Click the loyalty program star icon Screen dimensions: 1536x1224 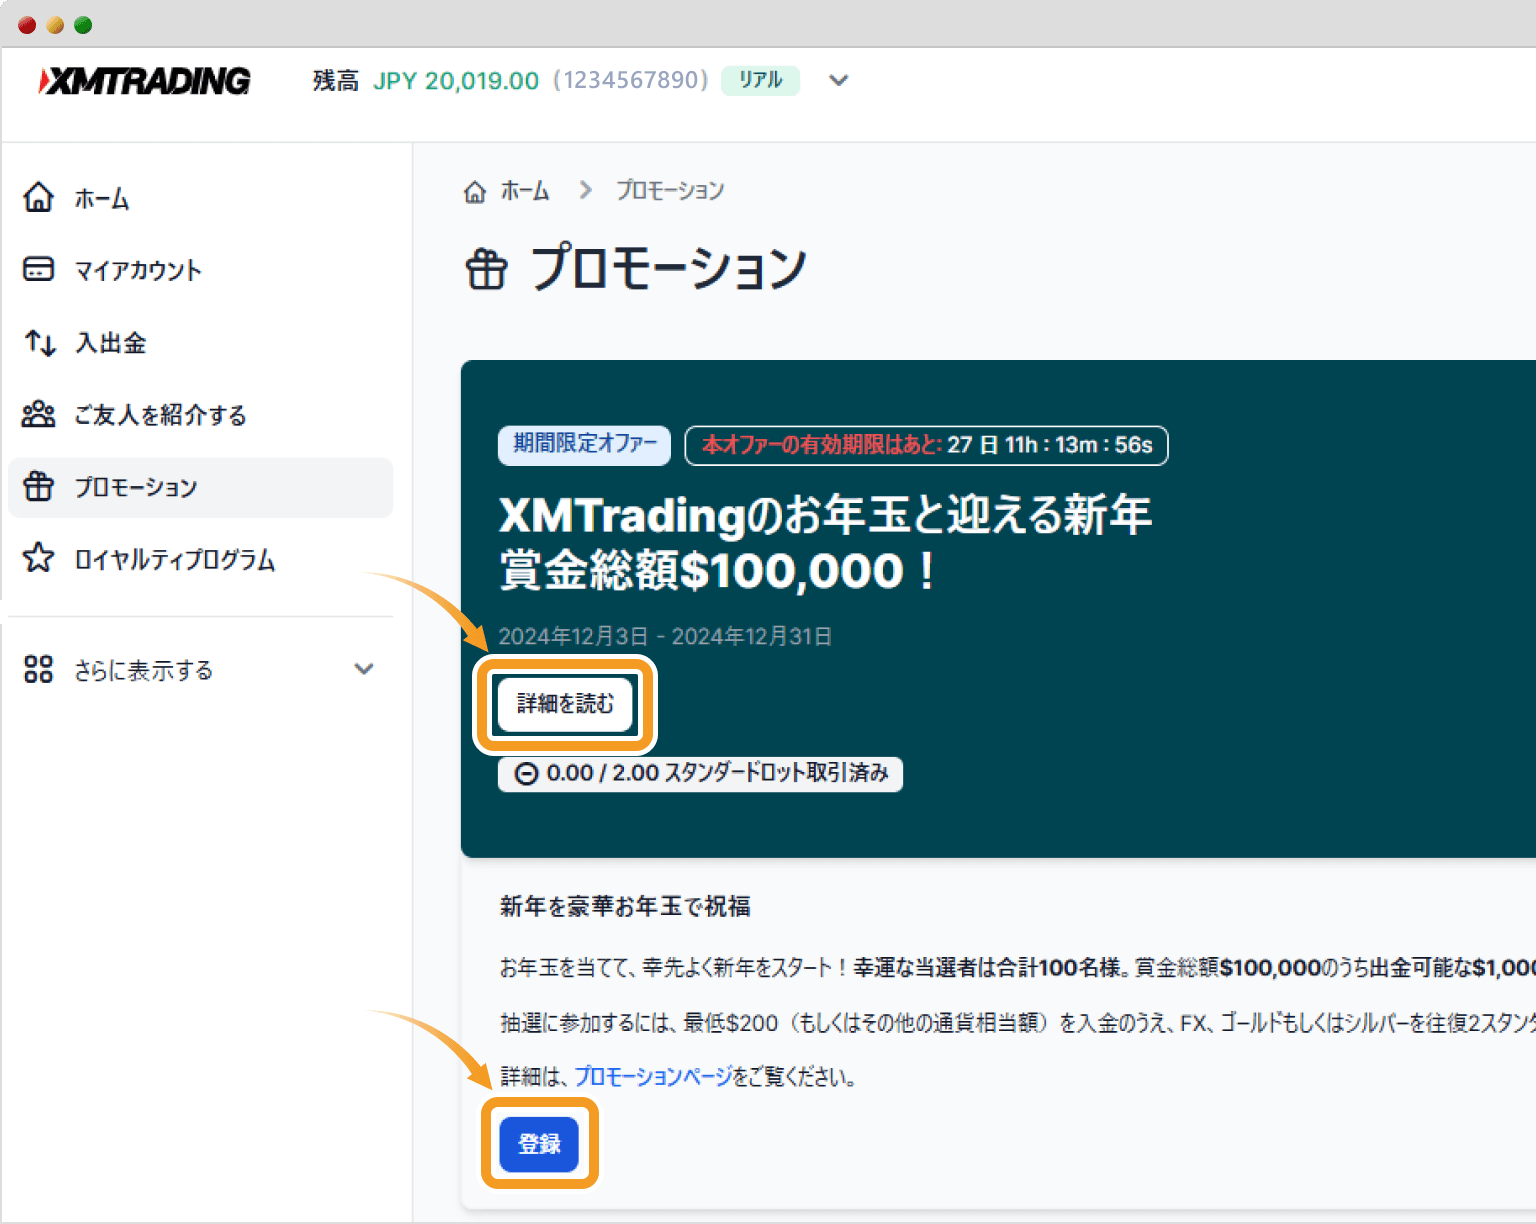pyautogui.click(x=38, y=558)
